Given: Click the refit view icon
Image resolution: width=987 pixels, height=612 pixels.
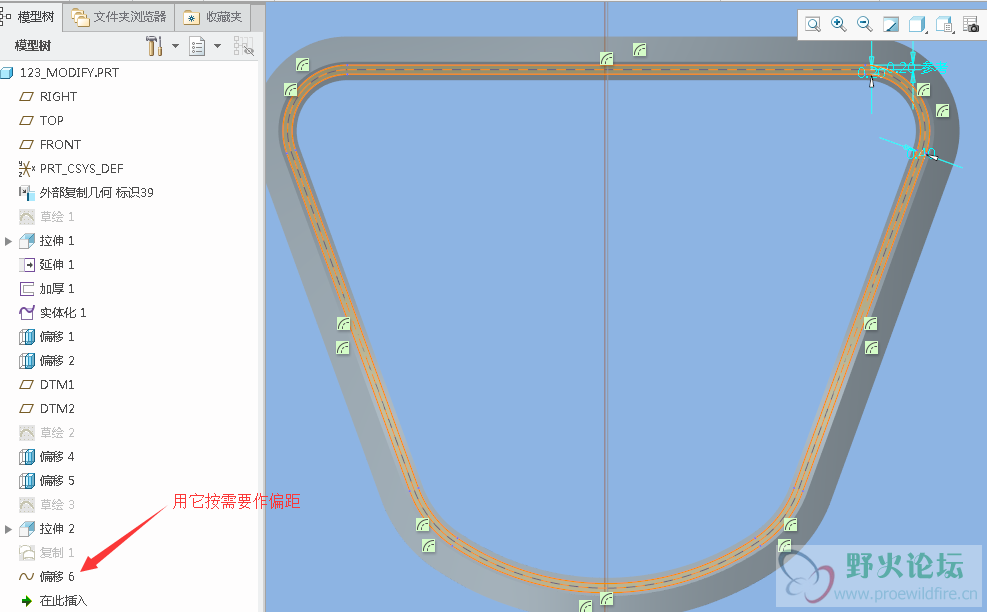Looking at the screenshot, I should (x=813, y=25).
